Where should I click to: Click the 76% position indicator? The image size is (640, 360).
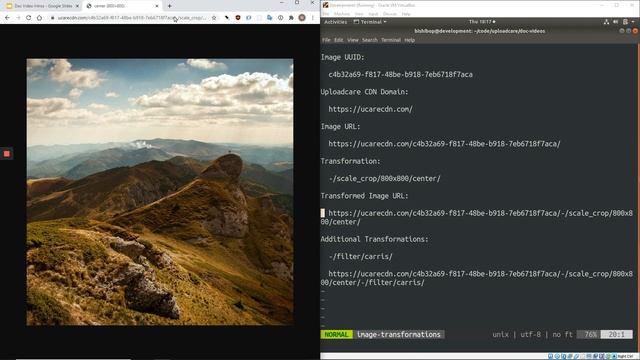(590, 334)
